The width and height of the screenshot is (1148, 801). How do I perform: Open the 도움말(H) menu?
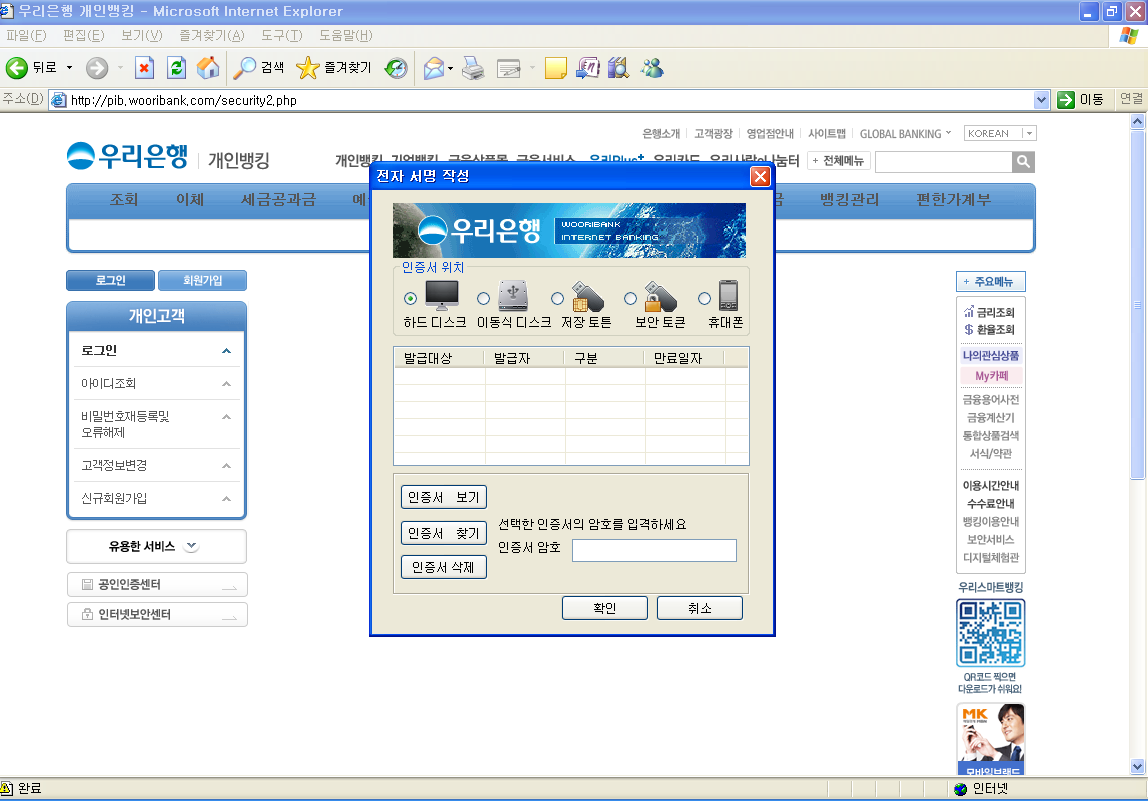(x=346, y=35)
